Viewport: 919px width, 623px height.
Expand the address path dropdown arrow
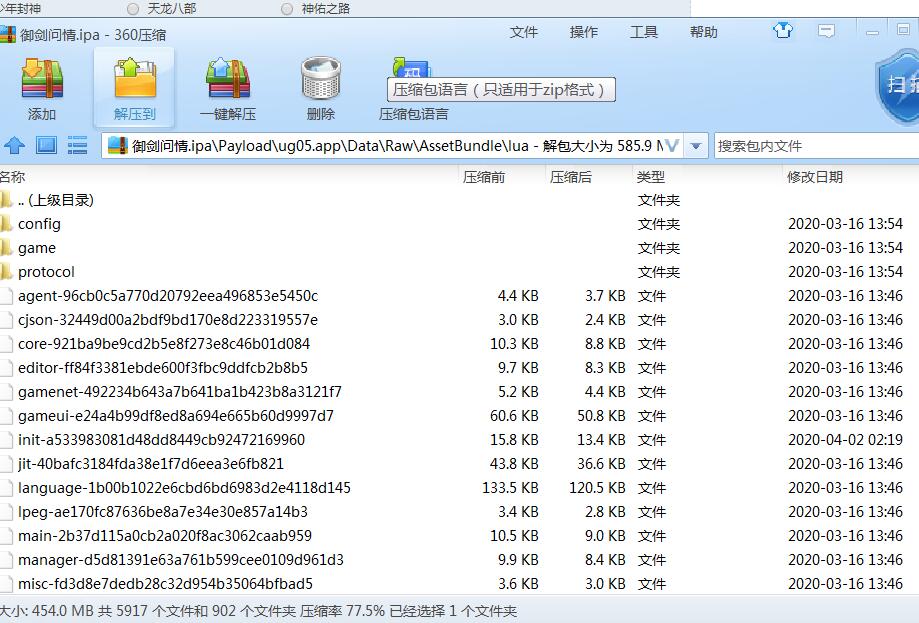[696, 145]
